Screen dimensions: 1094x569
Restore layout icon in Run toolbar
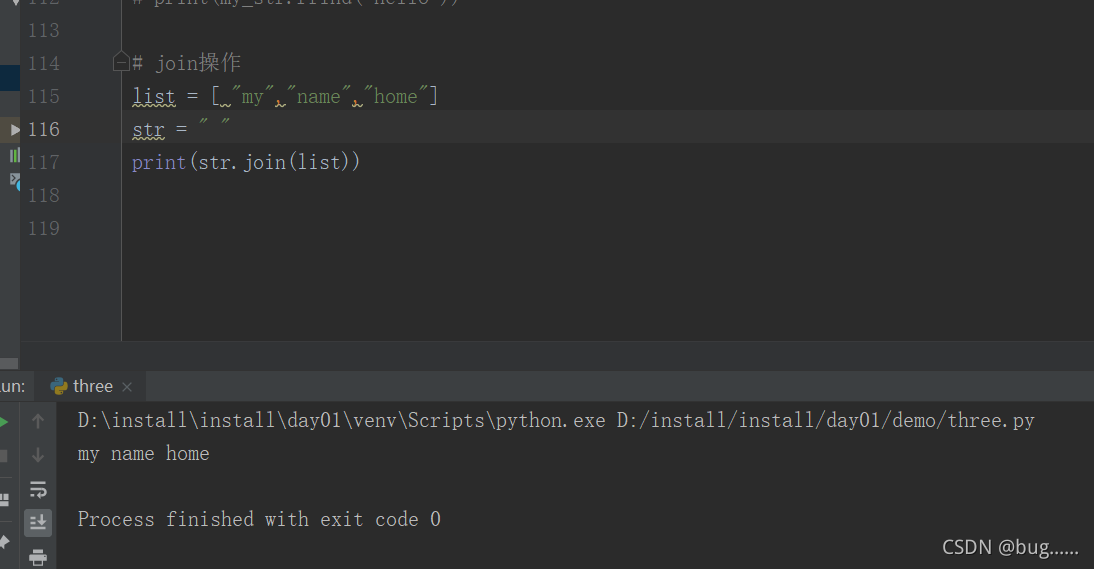point(3,499)
